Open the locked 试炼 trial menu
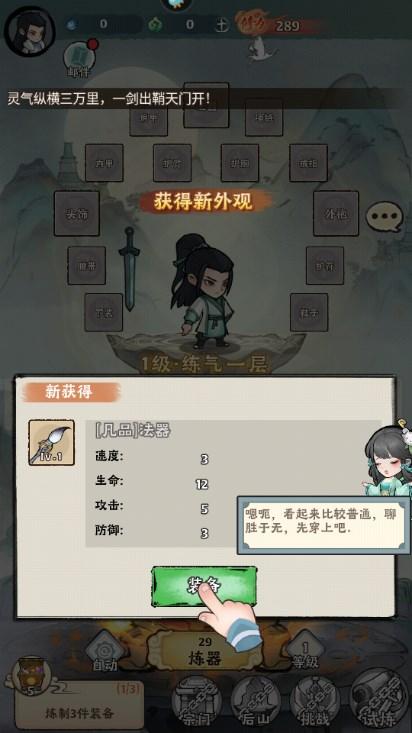The width and height of the screenshot is (412, 733). (x=379, y=700)
